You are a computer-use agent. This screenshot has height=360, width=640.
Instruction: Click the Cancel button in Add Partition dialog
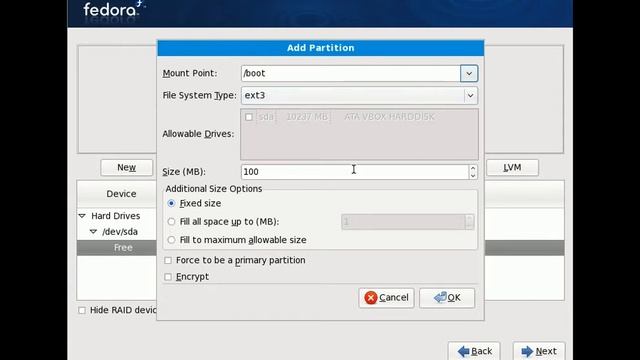pyautogui.click(x=387, y=298)
